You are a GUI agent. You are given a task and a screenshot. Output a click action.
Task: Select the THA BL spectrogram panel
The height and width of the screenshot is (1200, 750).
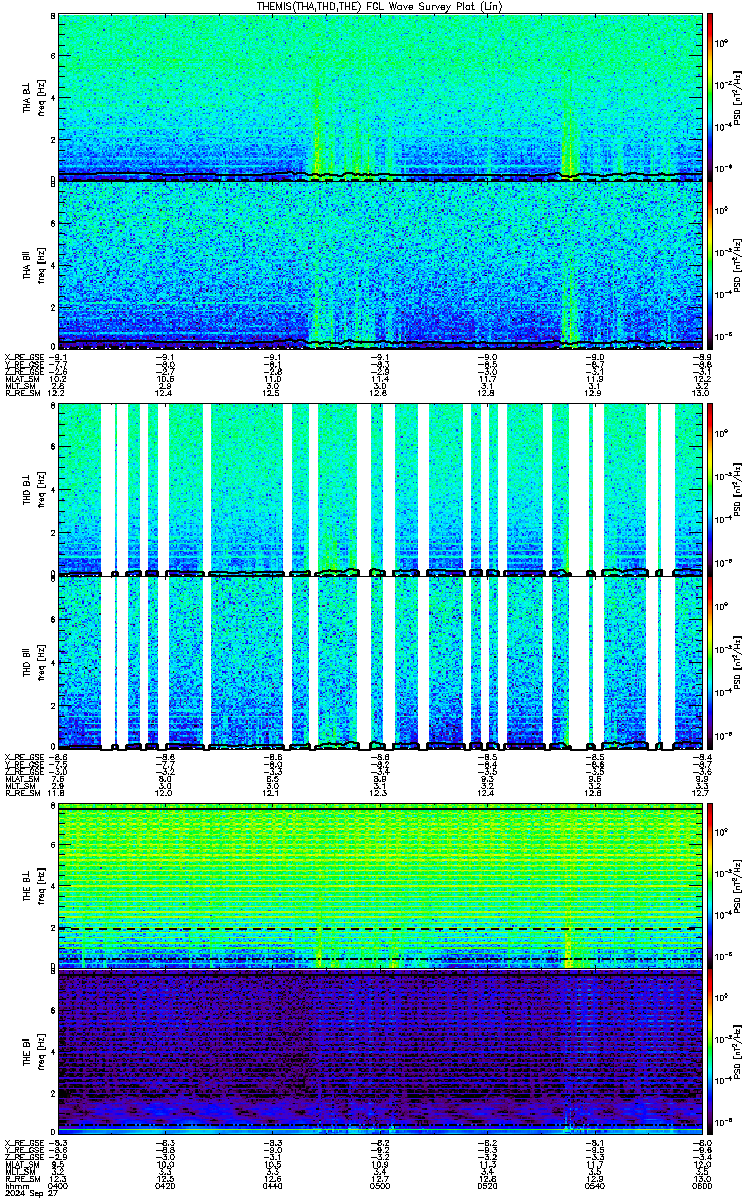tap(381, 97)
